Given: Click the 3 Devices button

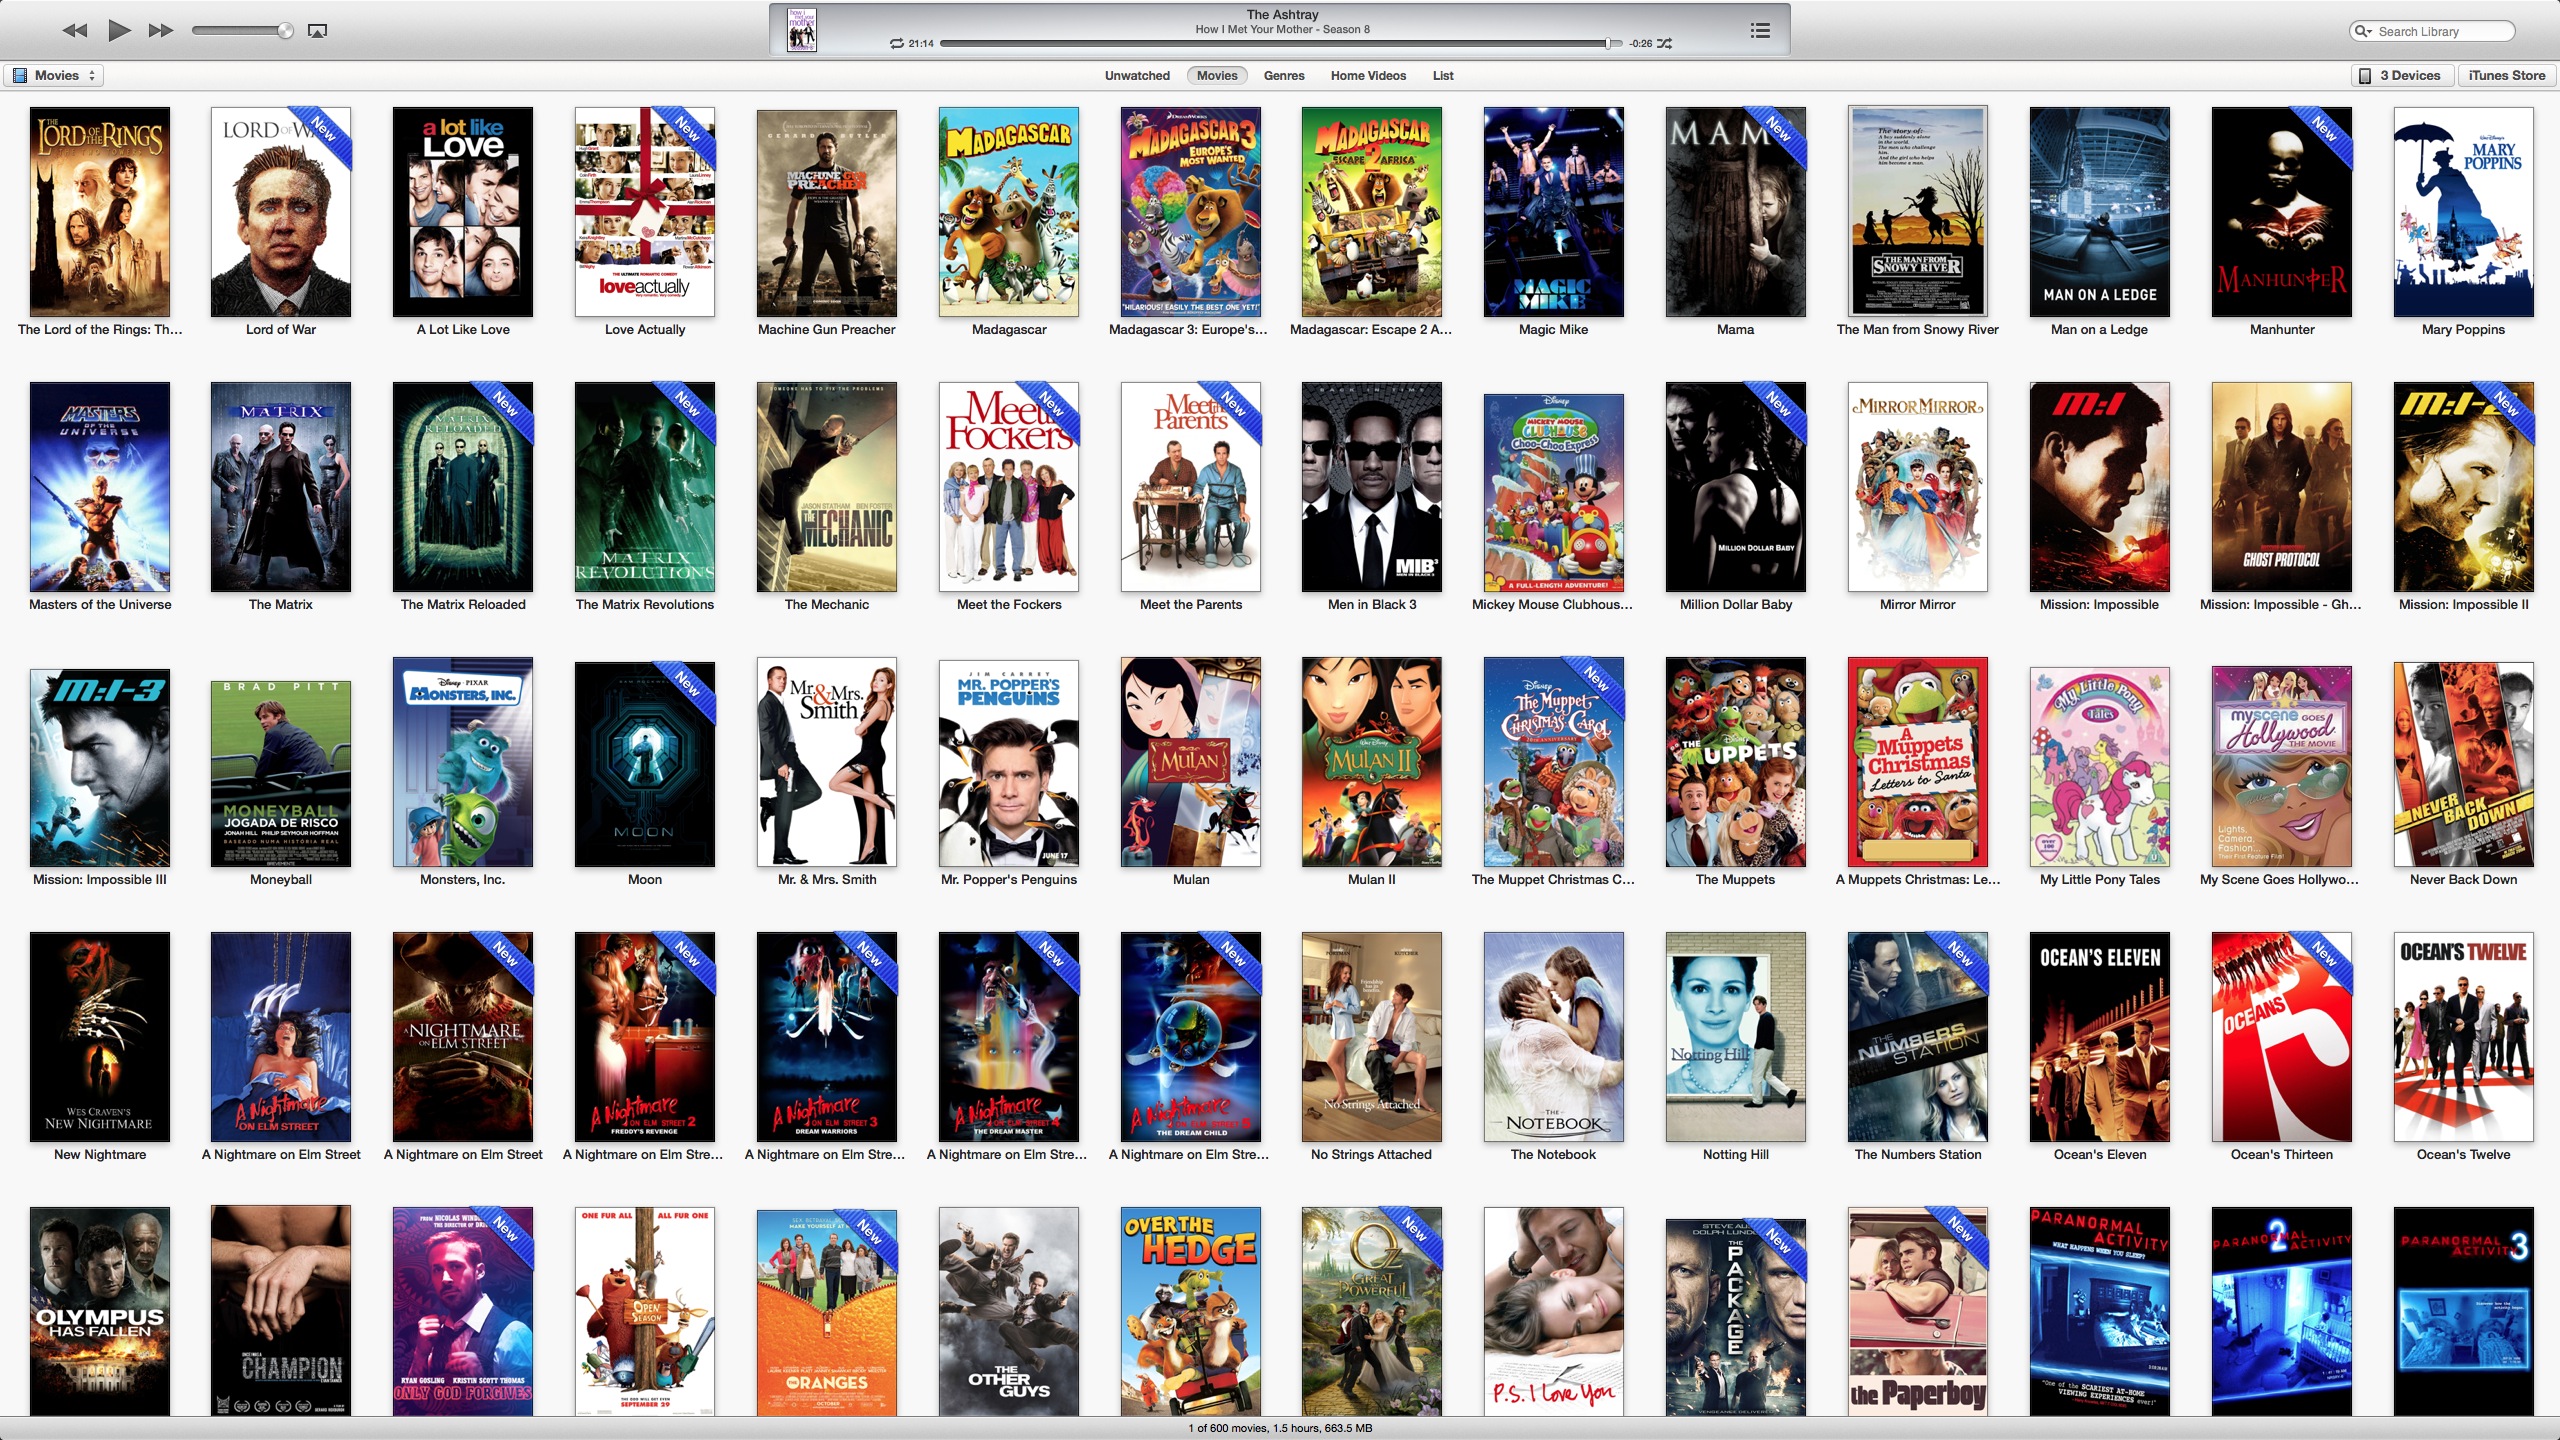Looking at the screenshot, I should (x=2401, y=75).
